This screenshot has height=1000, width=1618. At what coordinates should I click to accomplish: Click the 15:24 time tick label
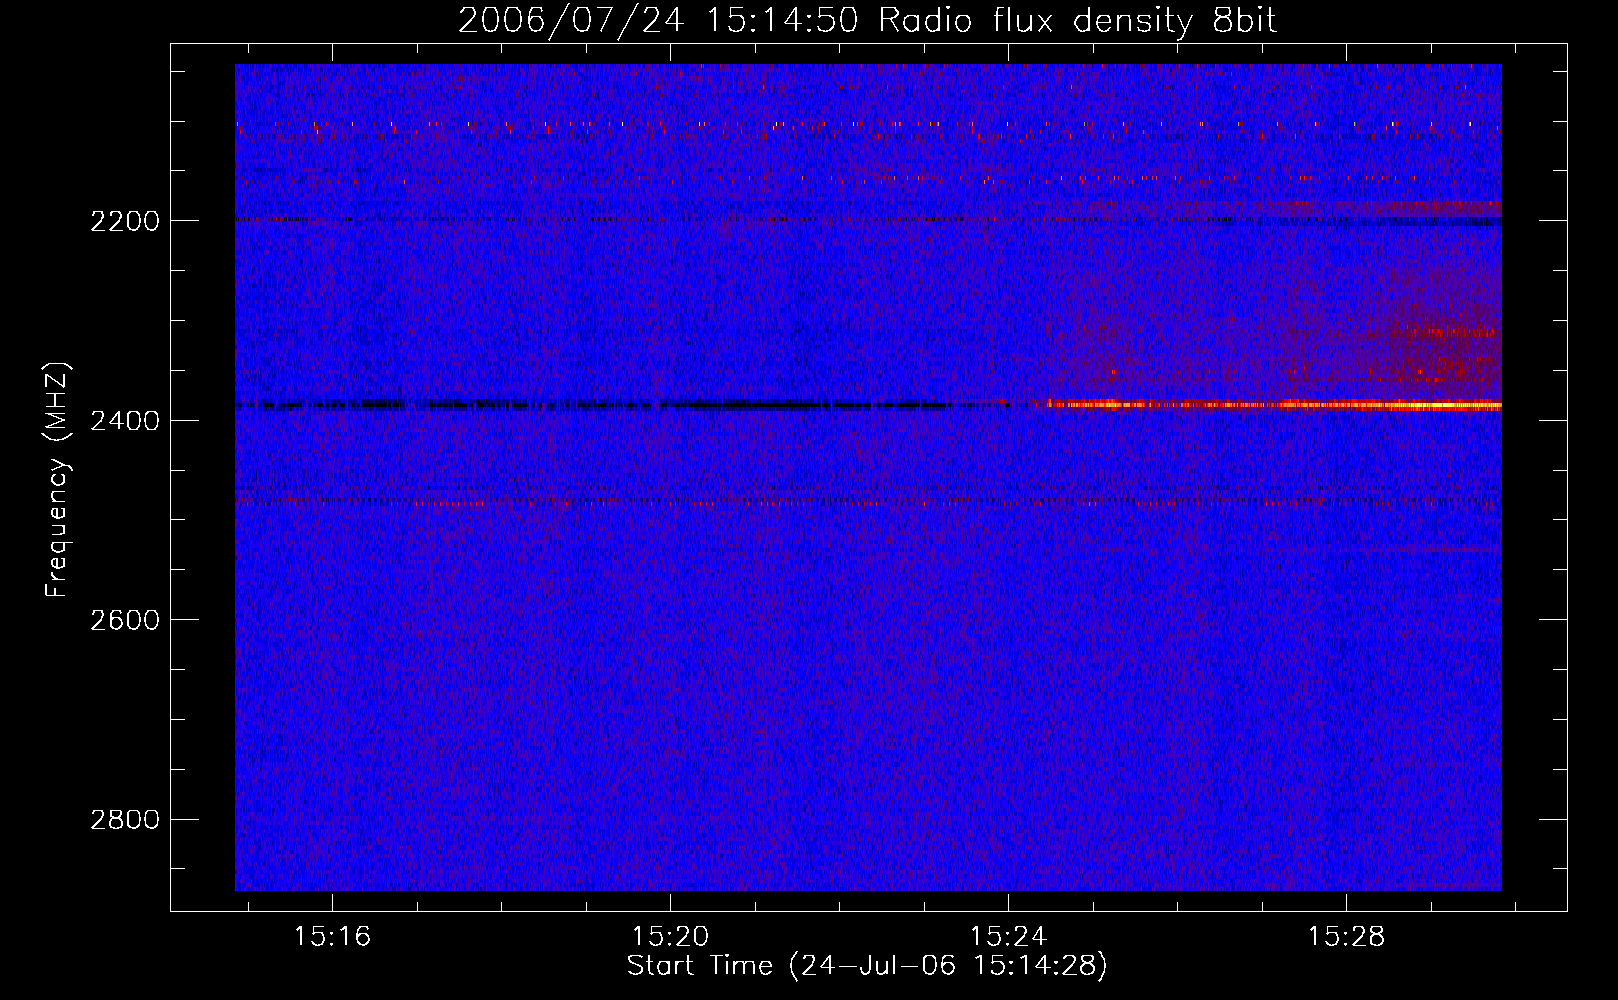coord(1008,936)
